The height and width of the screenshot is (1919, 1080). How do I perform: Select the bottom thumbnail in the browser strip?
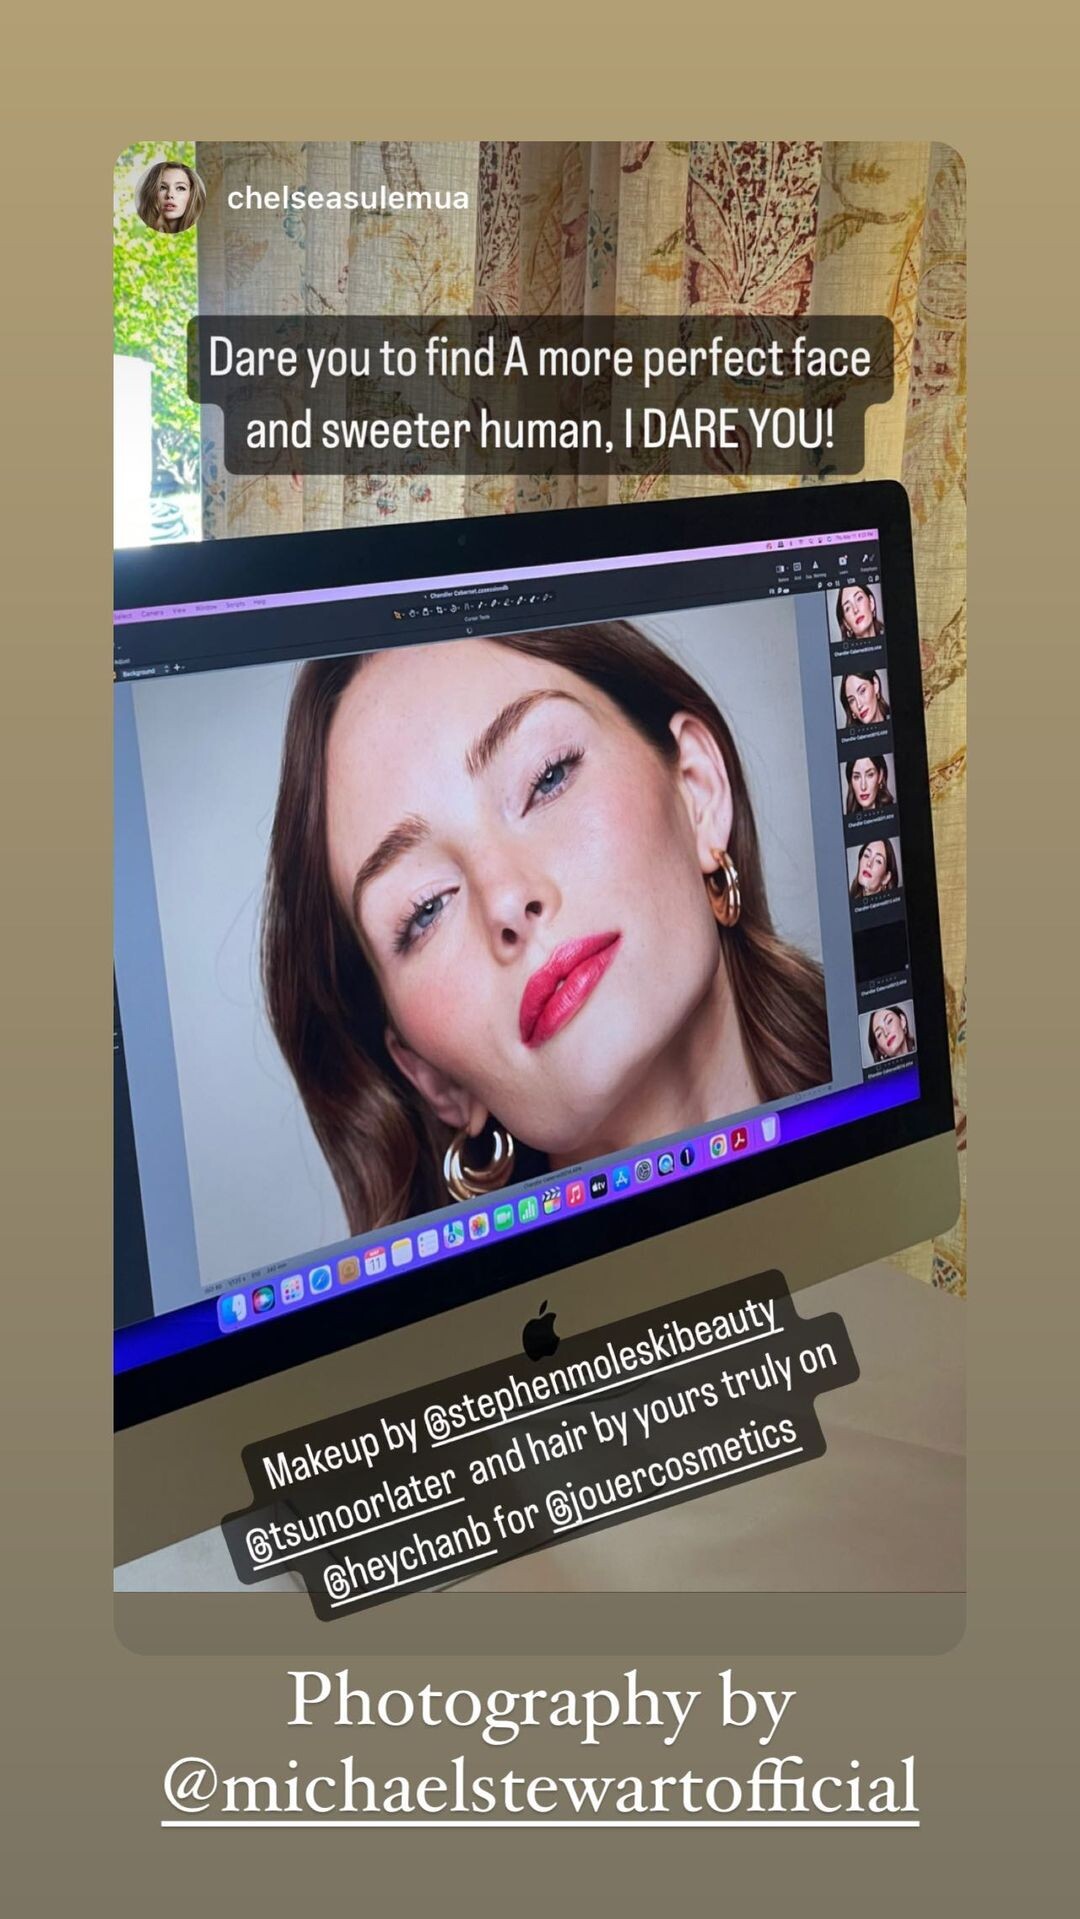click(x=887, y=1034)
